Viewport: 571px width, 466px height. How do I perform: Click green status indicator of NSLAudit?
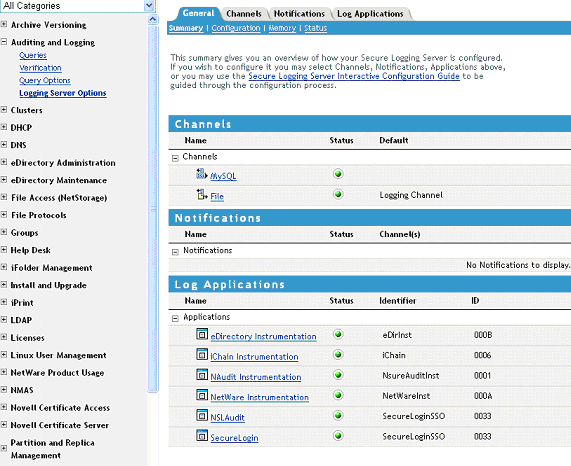(338, 415)
